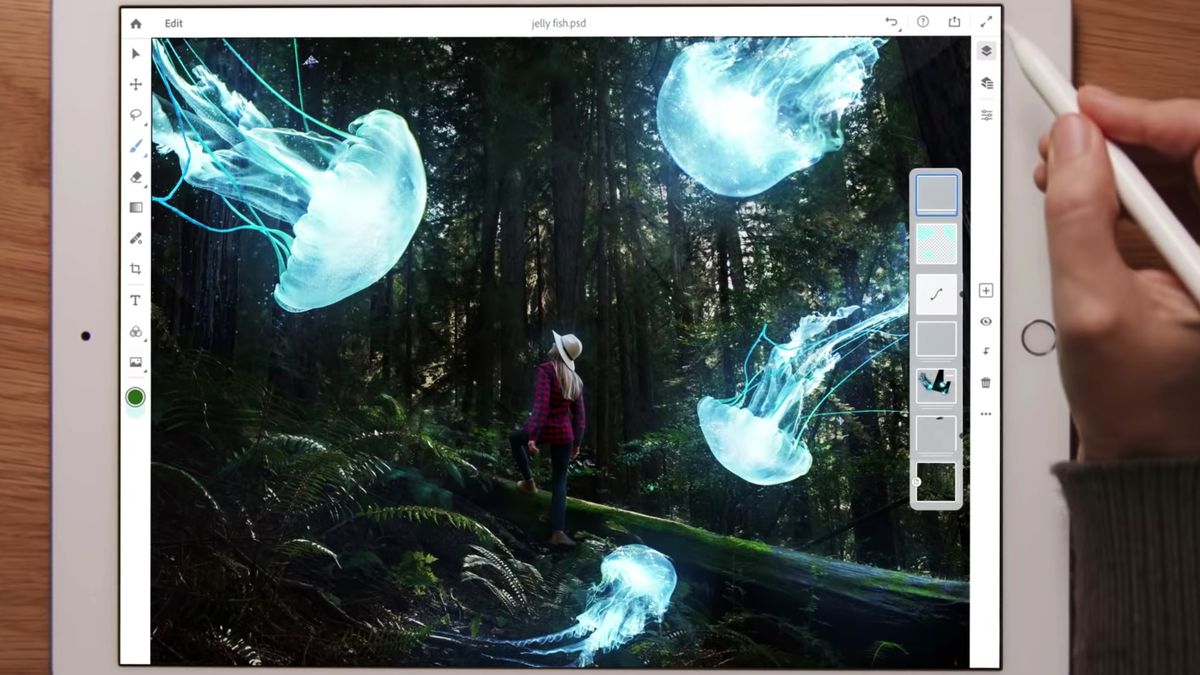This screenshot has height=675, width=1200.
Task: Open the Edit menu
Action: pos(173,22)
